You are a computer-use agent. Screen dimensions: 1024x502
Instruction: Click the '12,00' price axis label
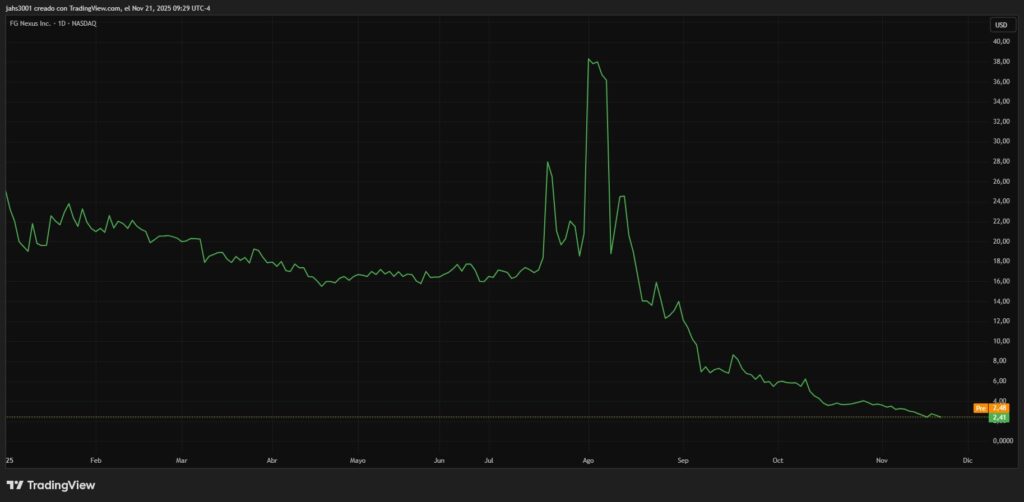1001,321
